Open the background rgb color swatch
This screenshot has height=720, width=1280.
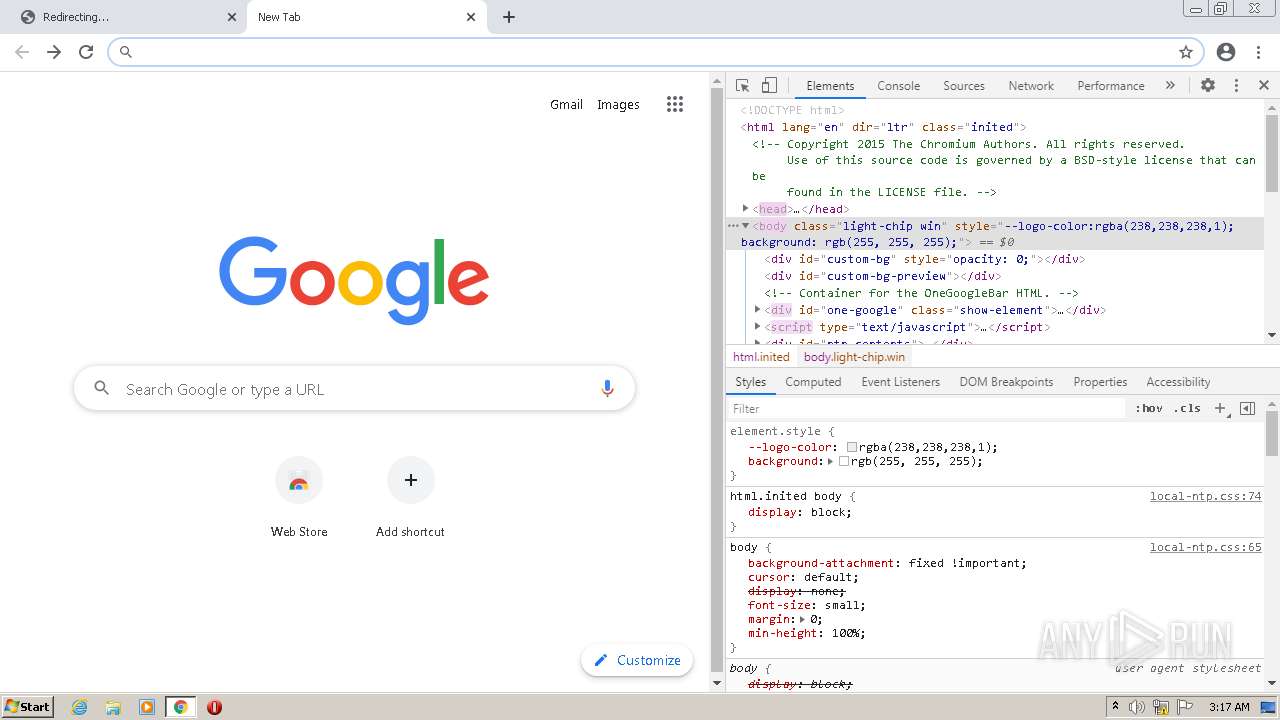pos(844,461)
